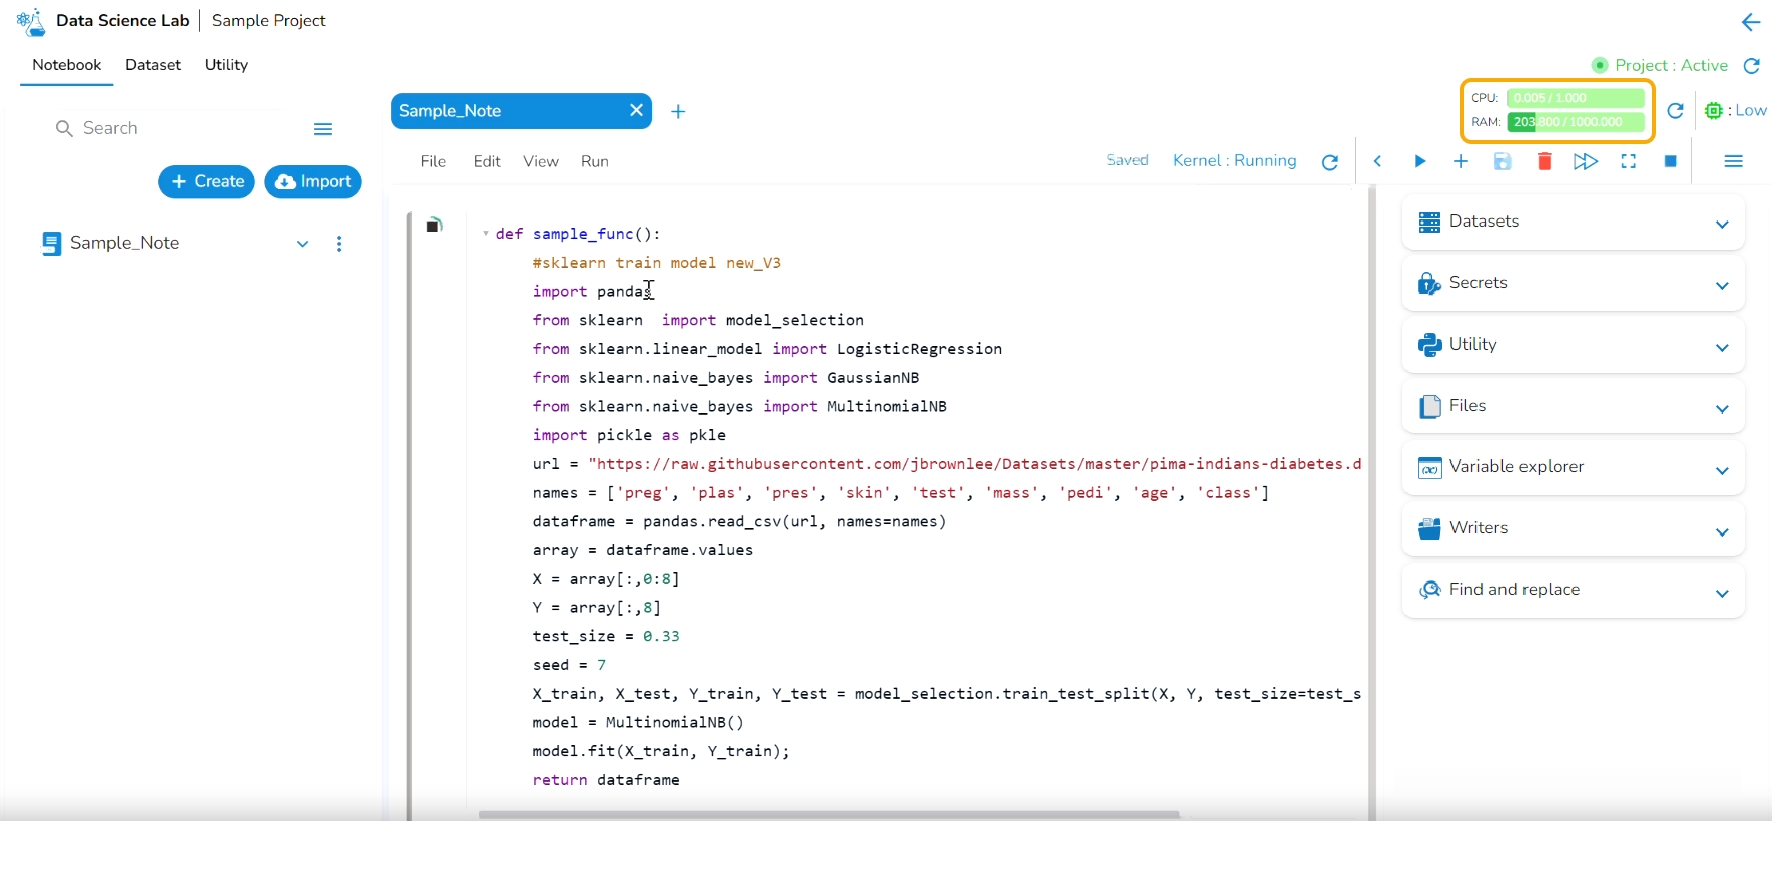Expand the Find and replace panel

1573,590
